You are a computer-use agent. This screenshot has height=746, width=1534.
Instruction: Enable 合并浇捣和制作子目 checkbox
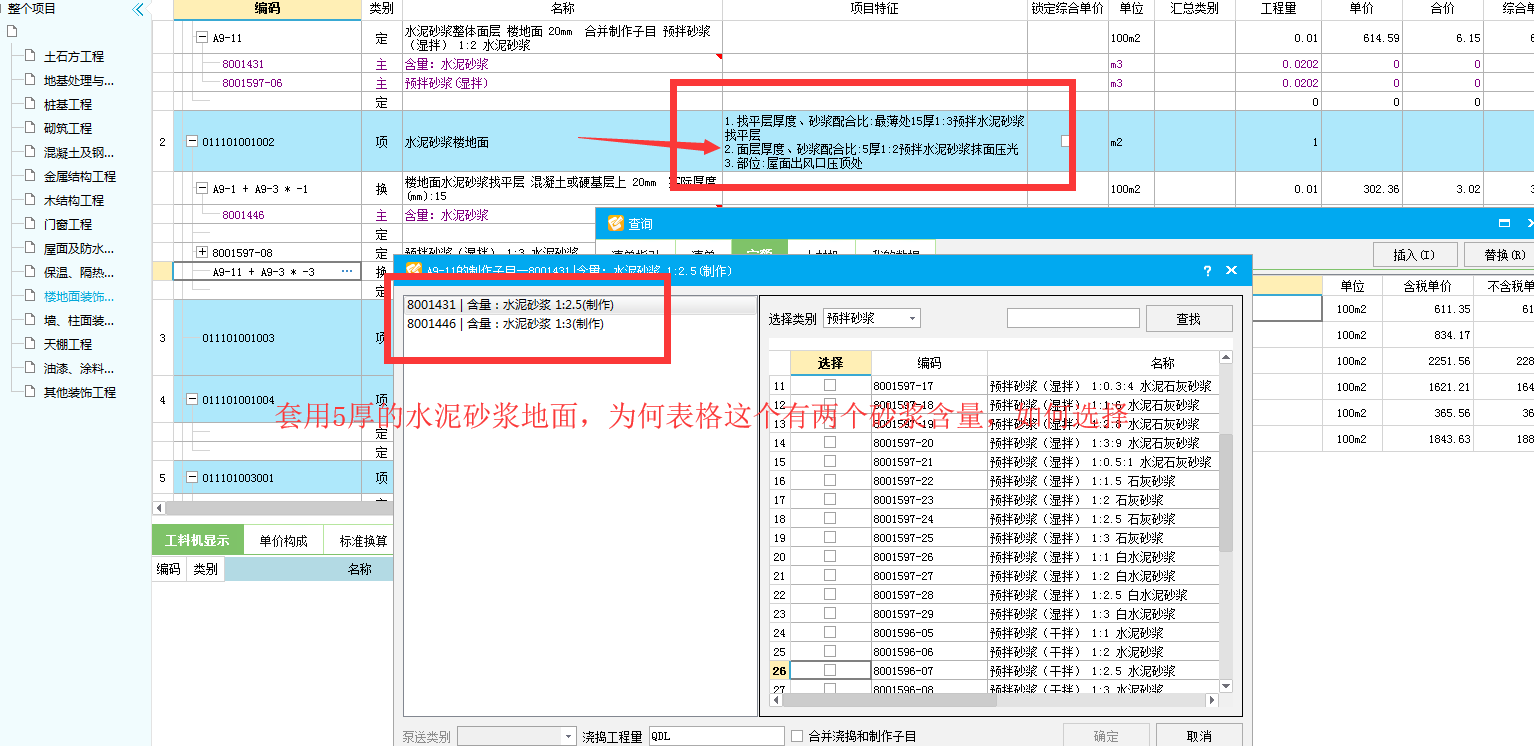797,736
